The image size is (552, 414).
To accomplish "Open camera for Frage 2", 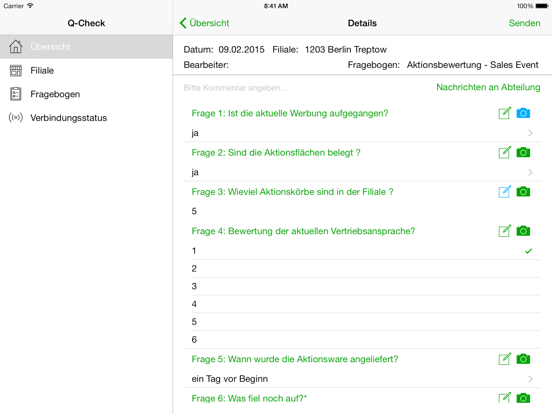I will coord(523,152).
